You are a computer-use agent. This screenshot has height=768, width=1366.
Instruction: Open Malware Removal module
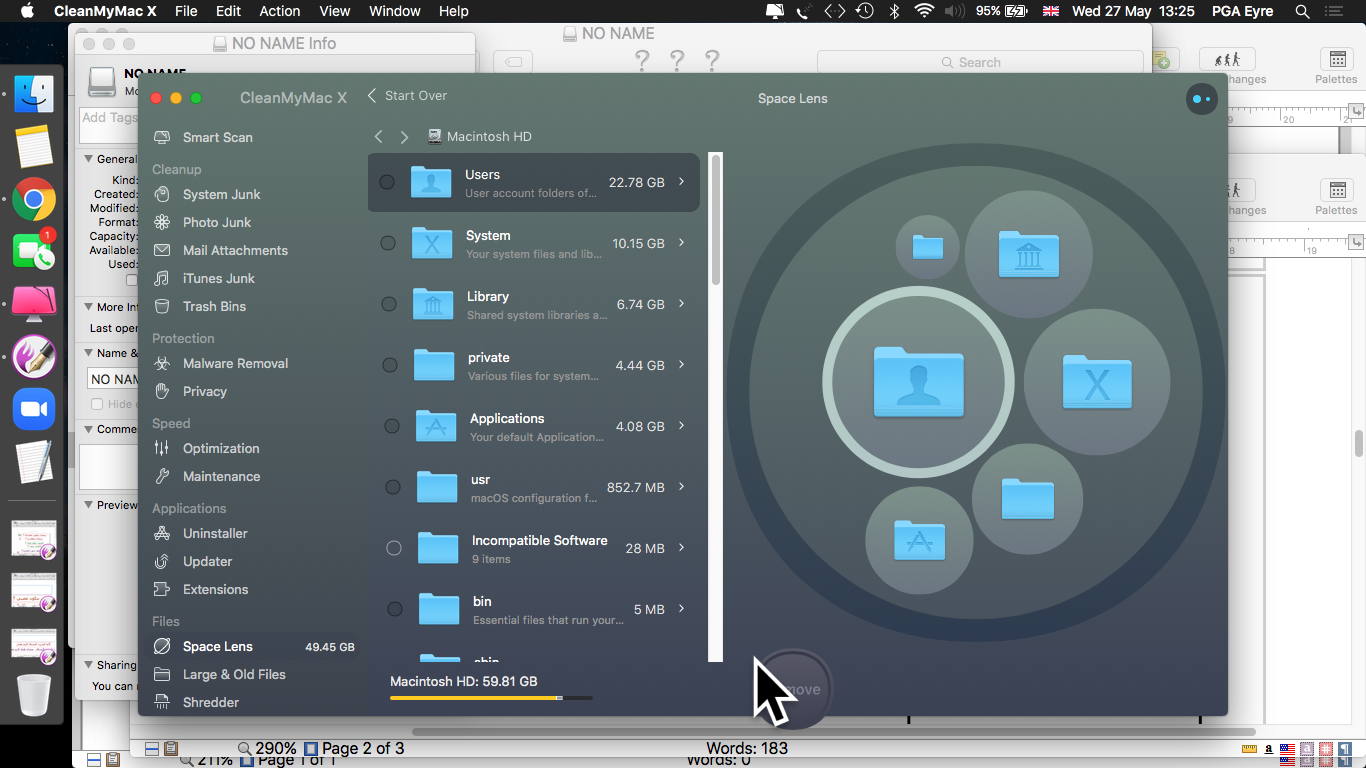click(221, 363)
